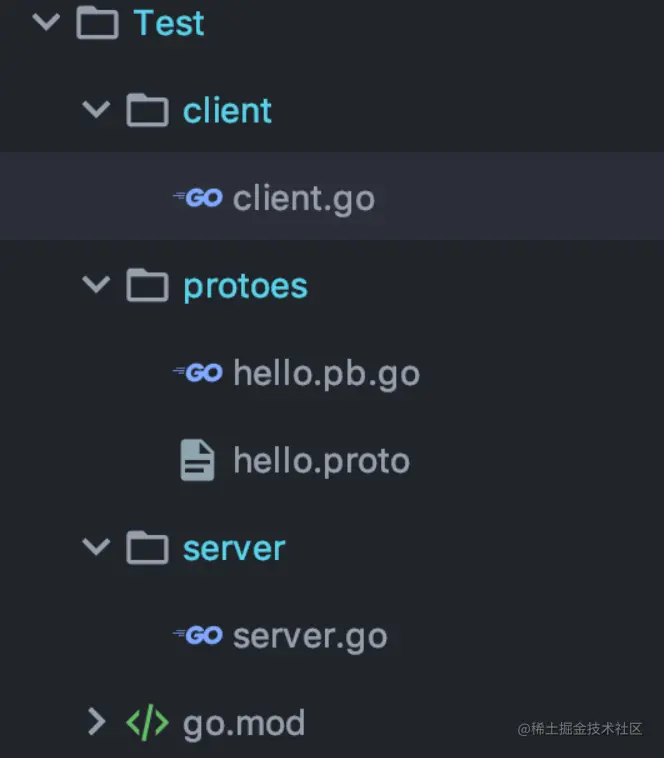The image size is (664, 758).
Task: Click the Go icon beside server.go
Action: tap(198, 635)
